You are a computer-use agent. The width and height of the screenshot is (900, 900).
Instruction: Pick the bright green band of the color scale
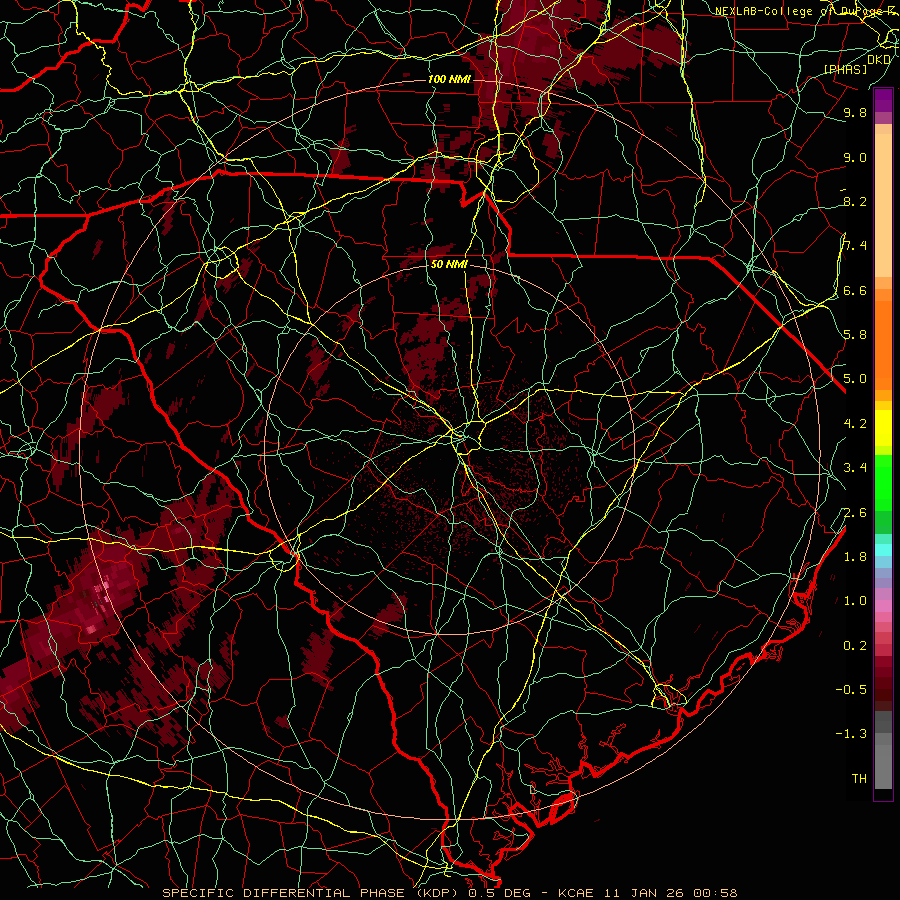click(883, 482)
